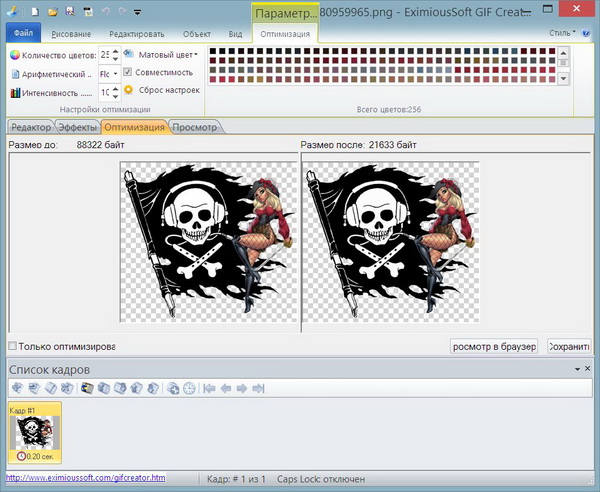Click the move frame down icon
This screenshot has height=492, width=600.
click(x=153, y=388)
